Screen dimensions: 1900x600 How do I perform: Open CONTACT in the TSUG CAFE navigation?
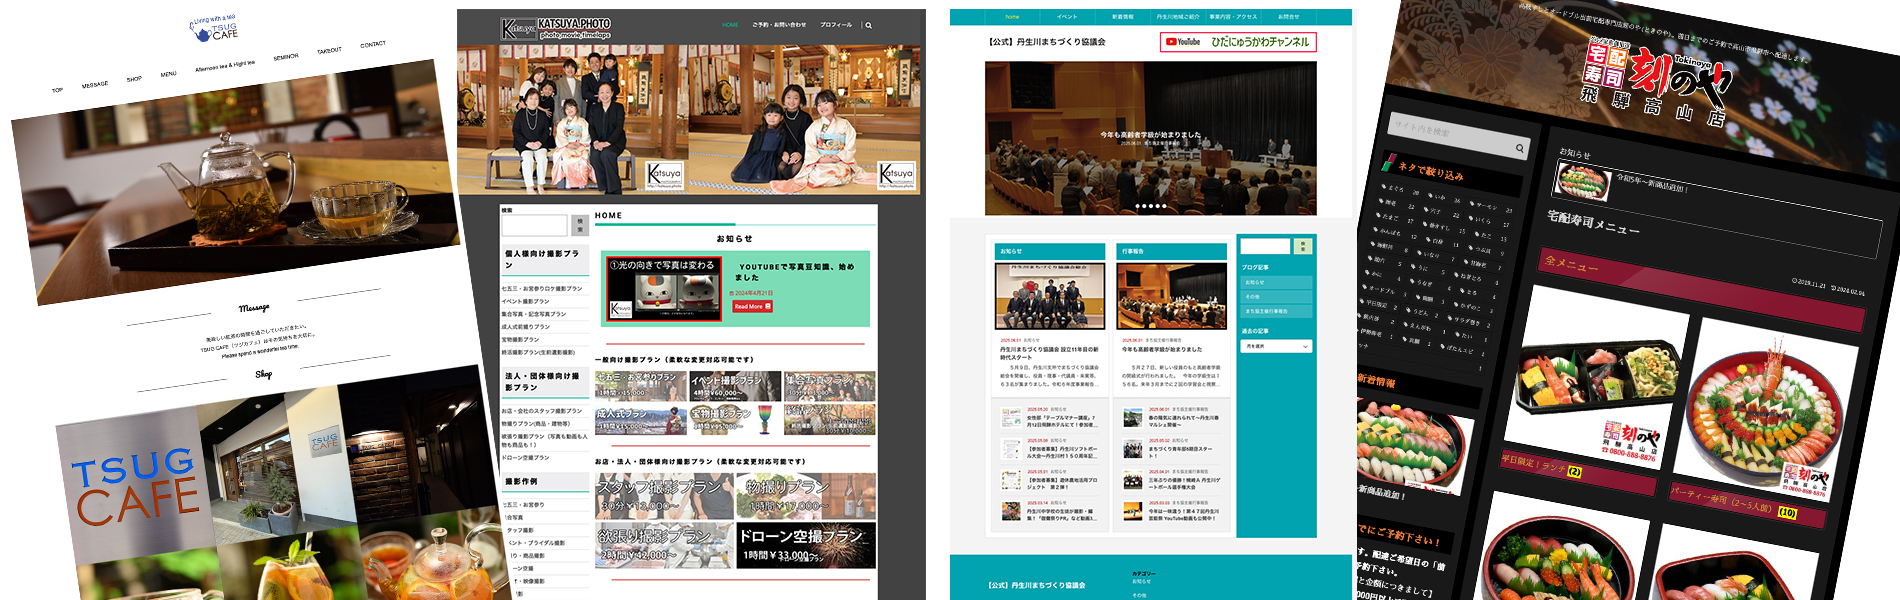[x=373, y=45]
